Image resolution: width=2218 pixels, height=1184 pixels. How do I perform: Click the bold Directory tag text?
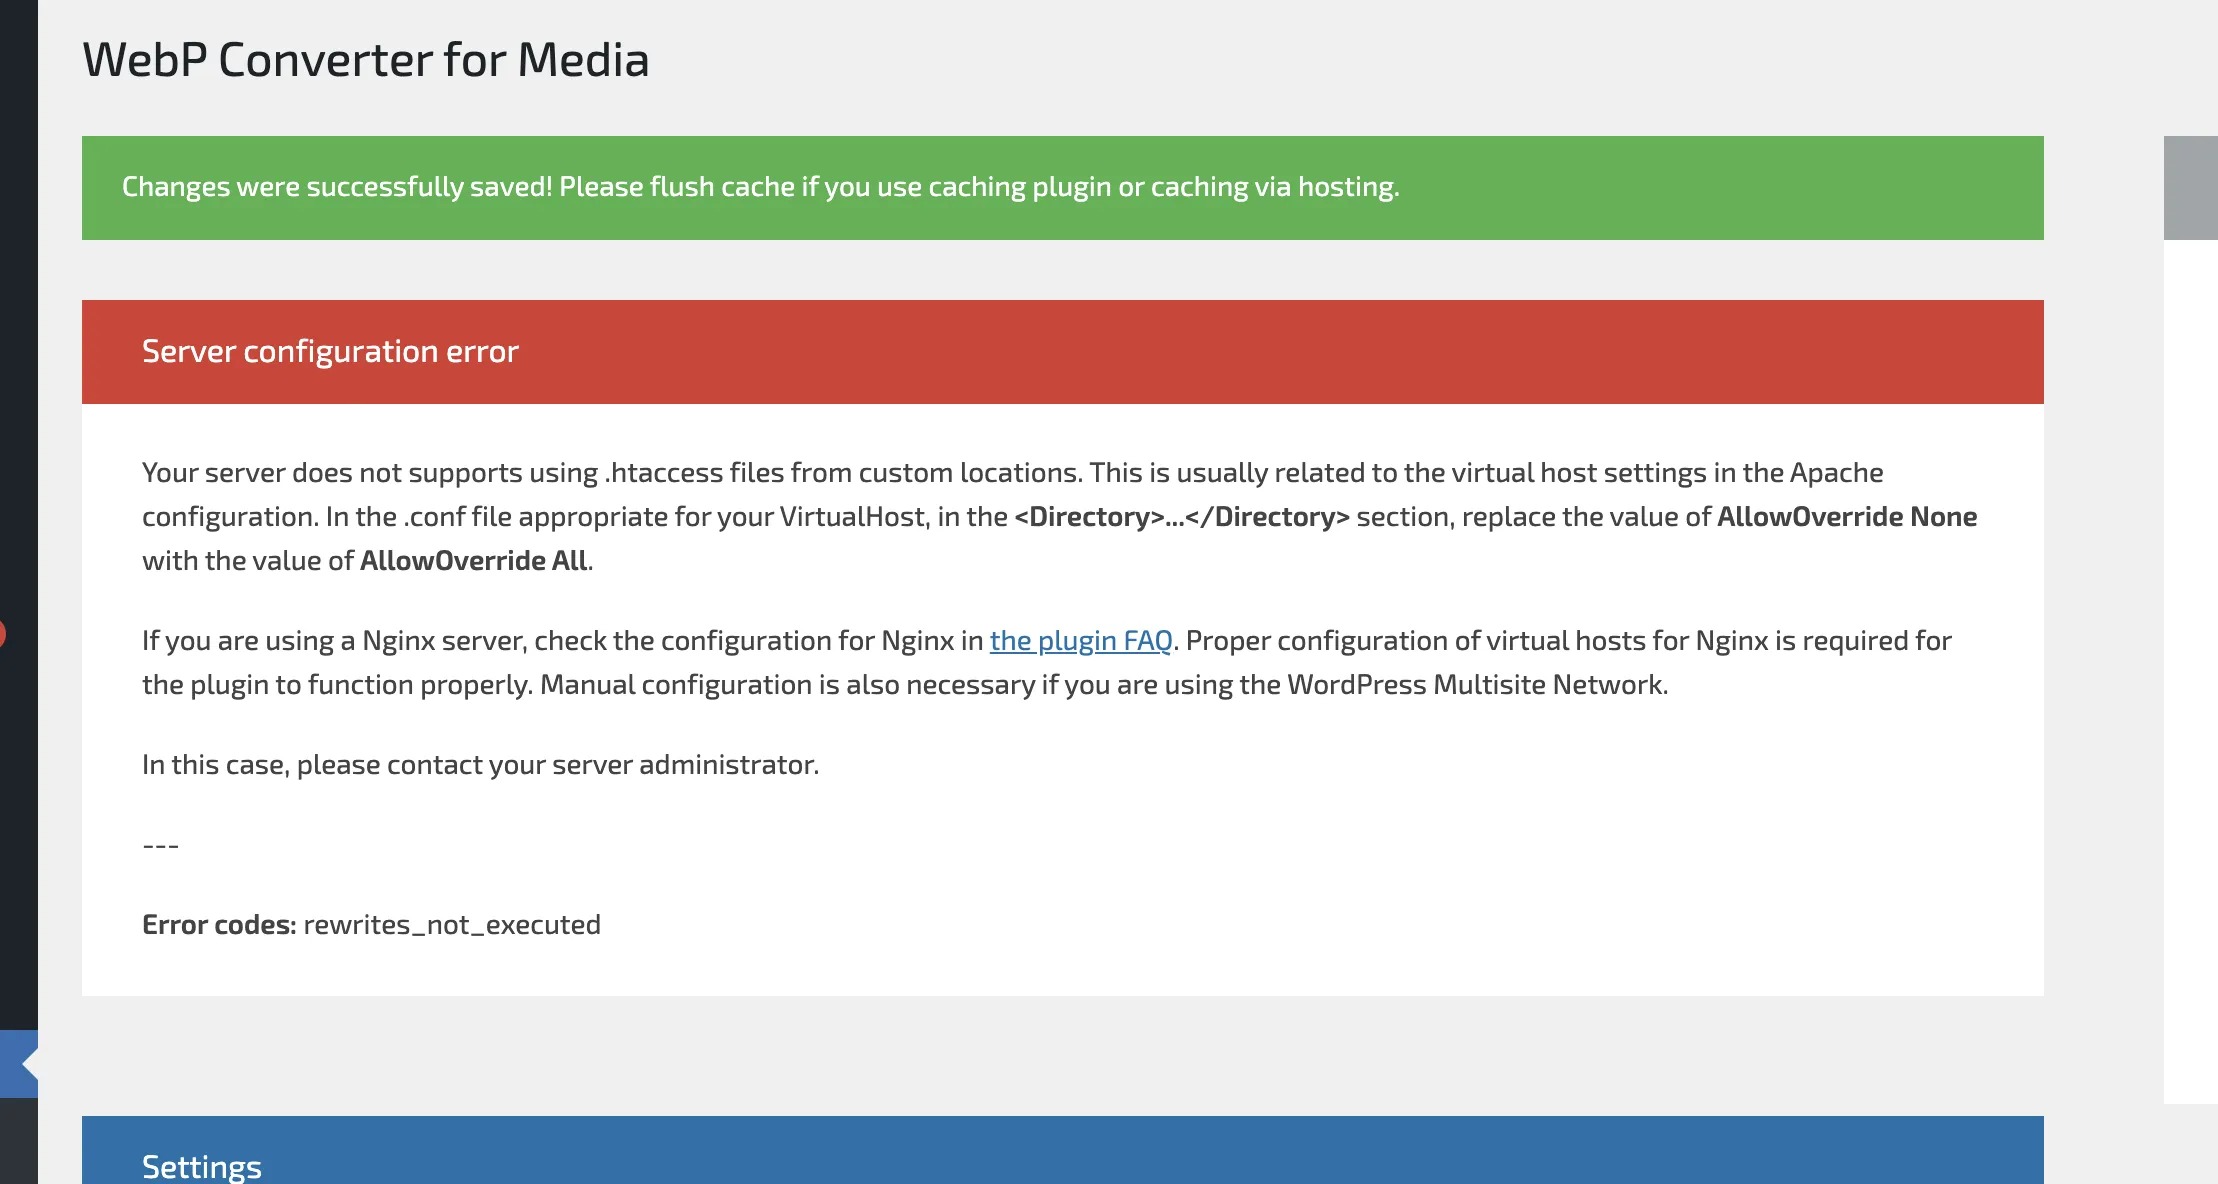1181,517
